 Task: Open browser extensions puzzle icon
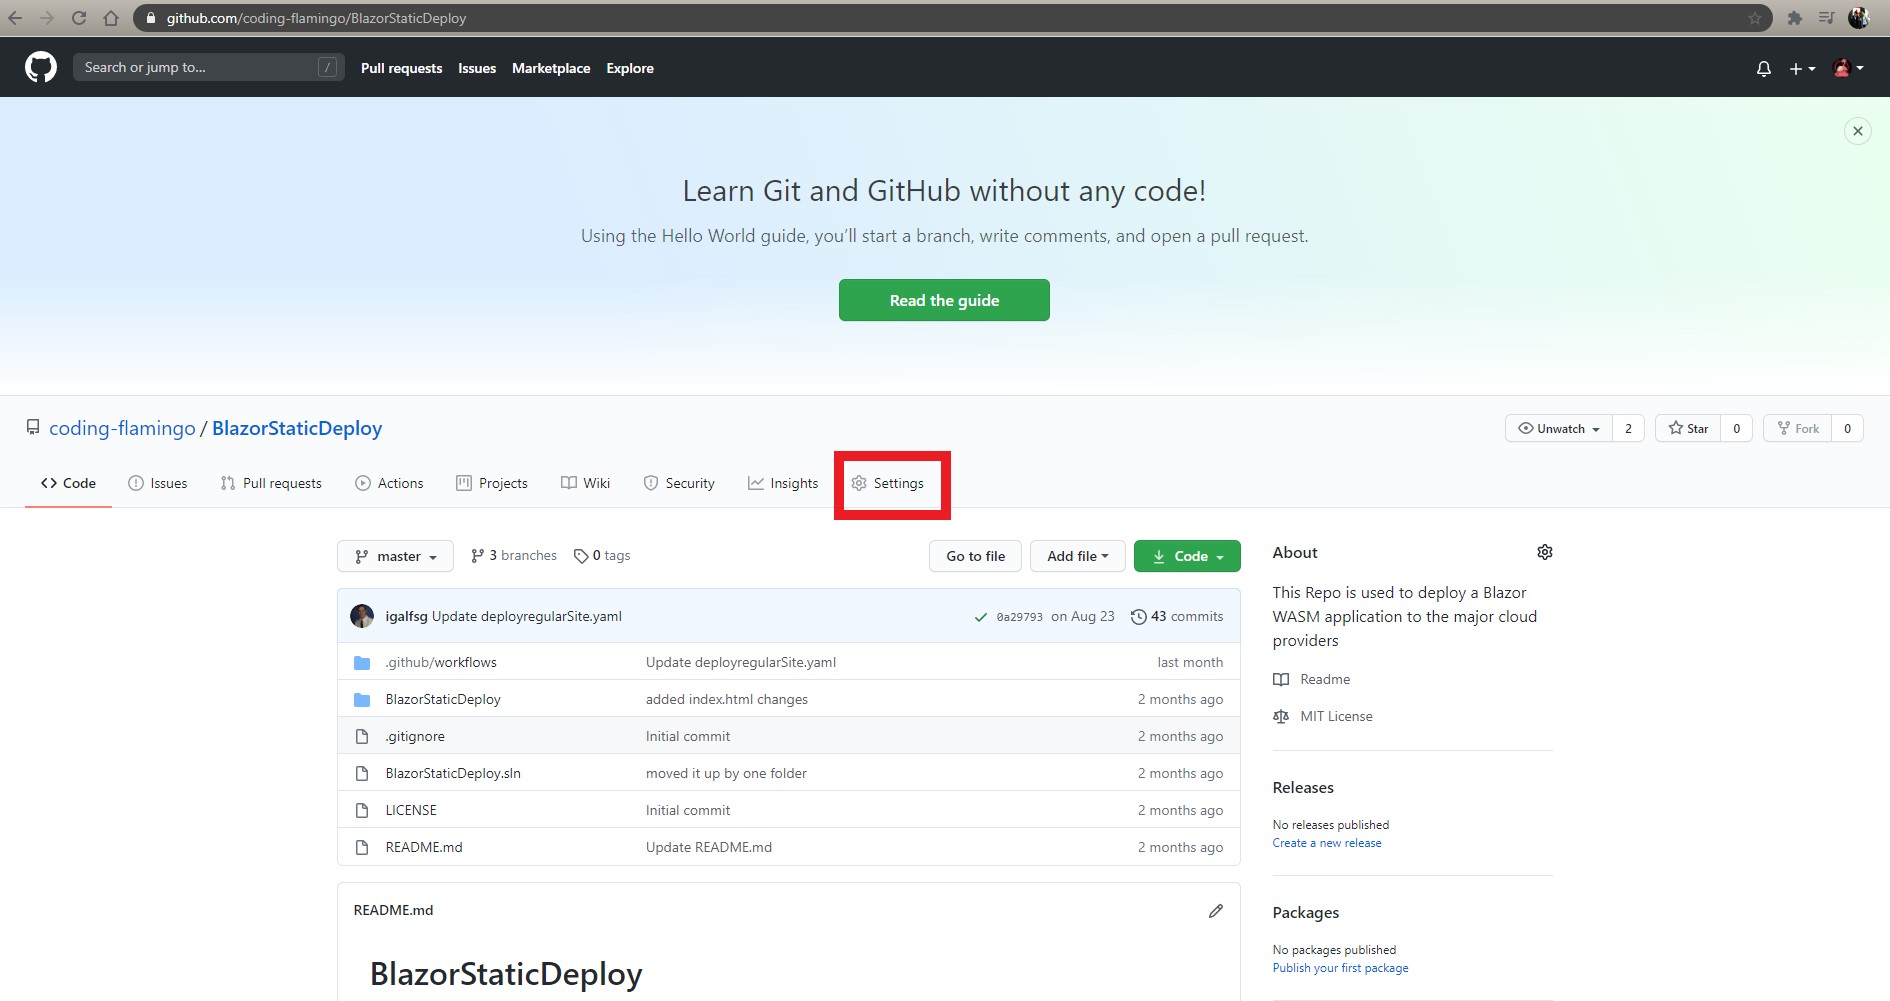coord(1795,18)
